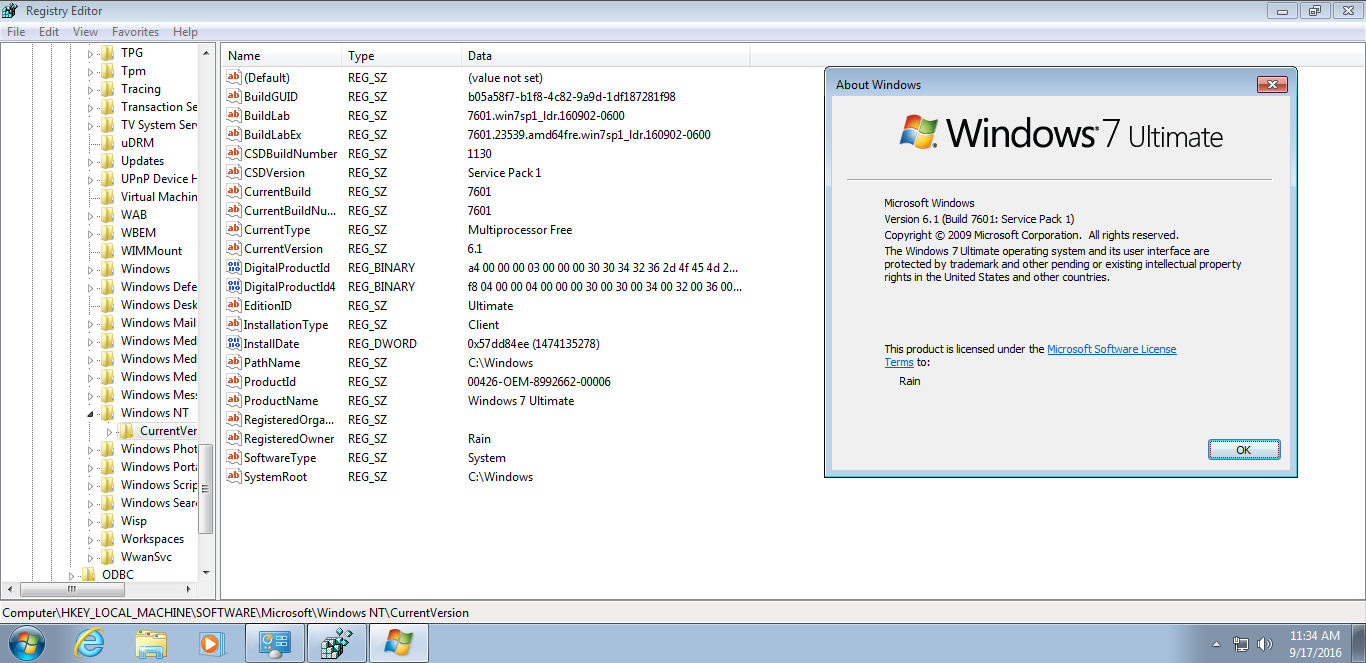1366x663 pixels.
Task: Open the Favorites menu
Action: click(x=135, y=32)
